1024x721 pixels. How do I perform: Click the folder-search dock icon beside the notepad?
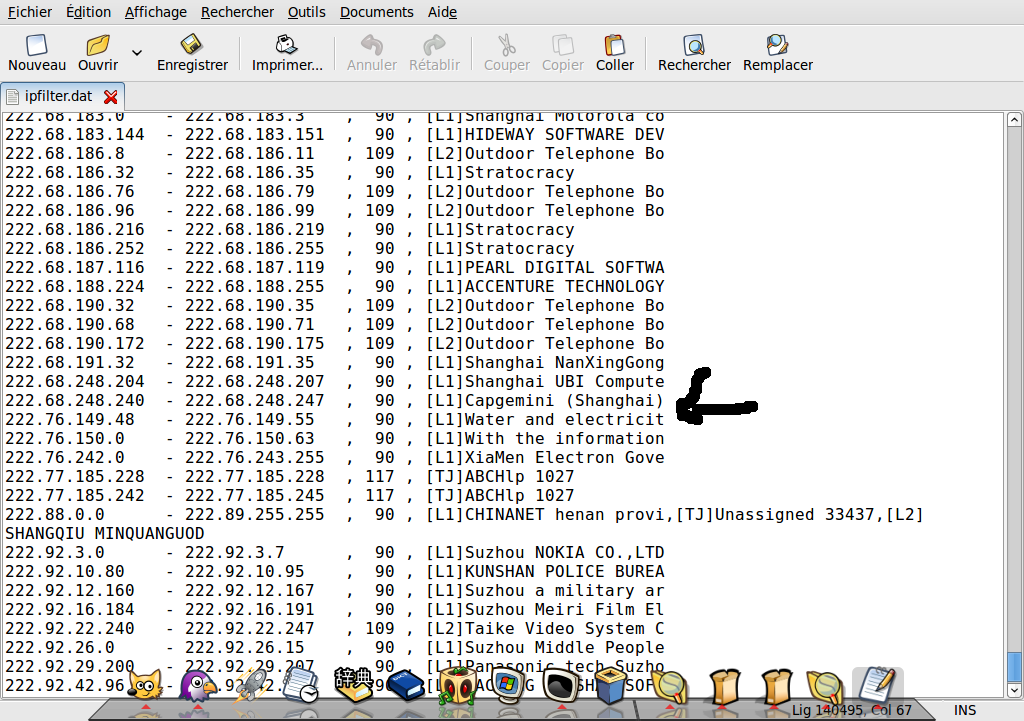pos(825,687)
